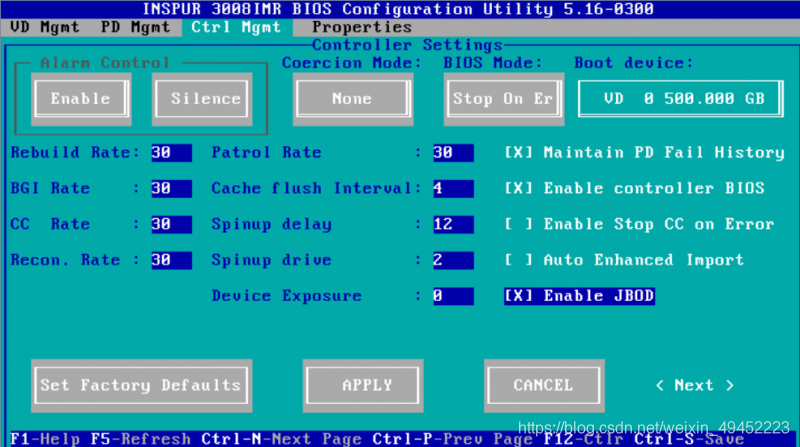Image resolution: width=800 pixels, height=447 pixels.
Task: Click Ctrl-N-Next Page hint
Action: (x=281, y=439)
